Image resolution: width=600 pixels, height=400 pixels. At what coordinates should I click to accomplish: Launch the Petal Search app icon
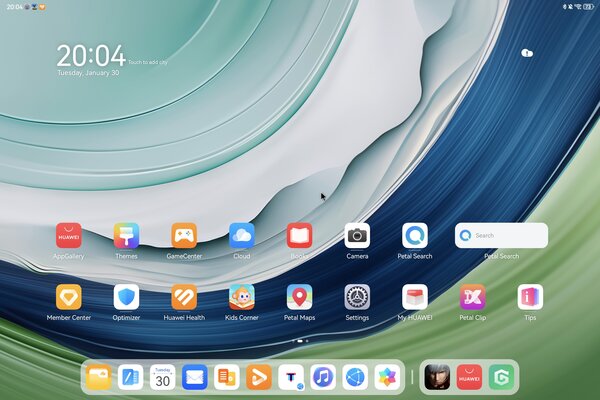pyautogui.click(x=415, y=235)
